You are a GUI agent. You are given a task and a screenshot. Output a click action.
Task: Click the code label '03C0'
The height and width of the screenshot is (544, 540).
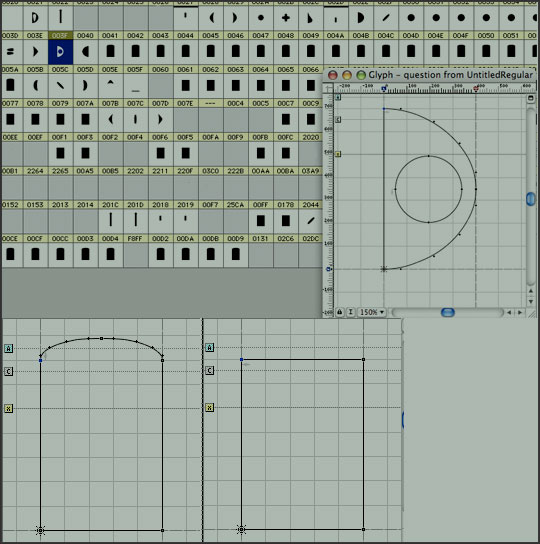coord(210,171)
